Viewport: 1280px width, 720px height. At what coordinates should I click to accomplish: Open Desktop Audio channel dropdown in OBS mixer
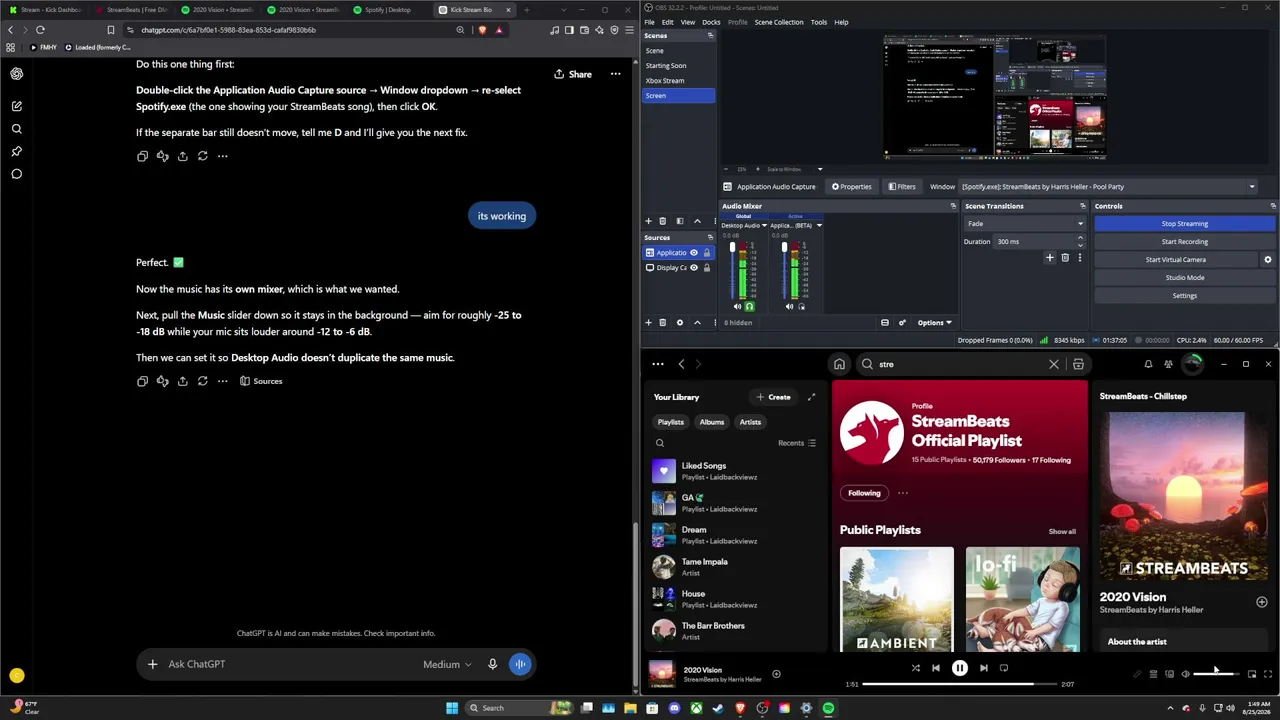(x=764, y=226)
